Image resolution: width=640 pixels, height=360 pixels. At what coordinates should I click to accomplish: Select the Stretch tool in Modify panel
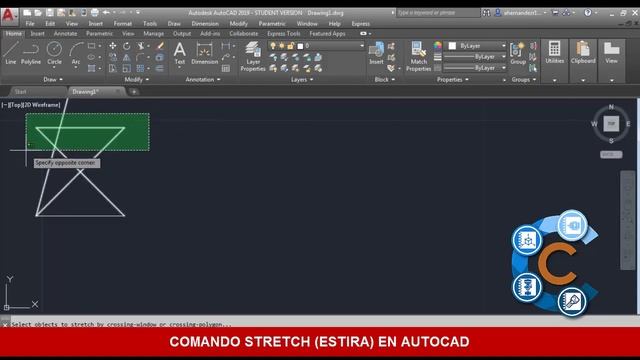tap(113, 68)
